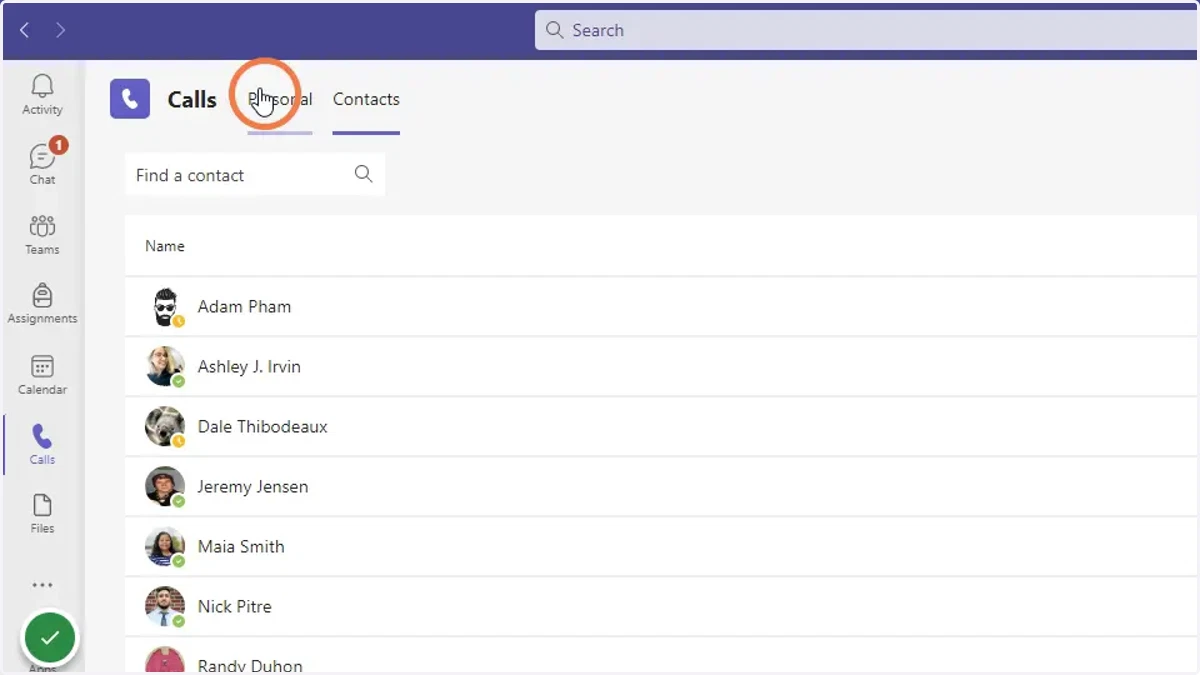Viewport: 1200px width, 675px height.
Task: Select contact name Jeremy Jensen
Action: coord(253,487)
